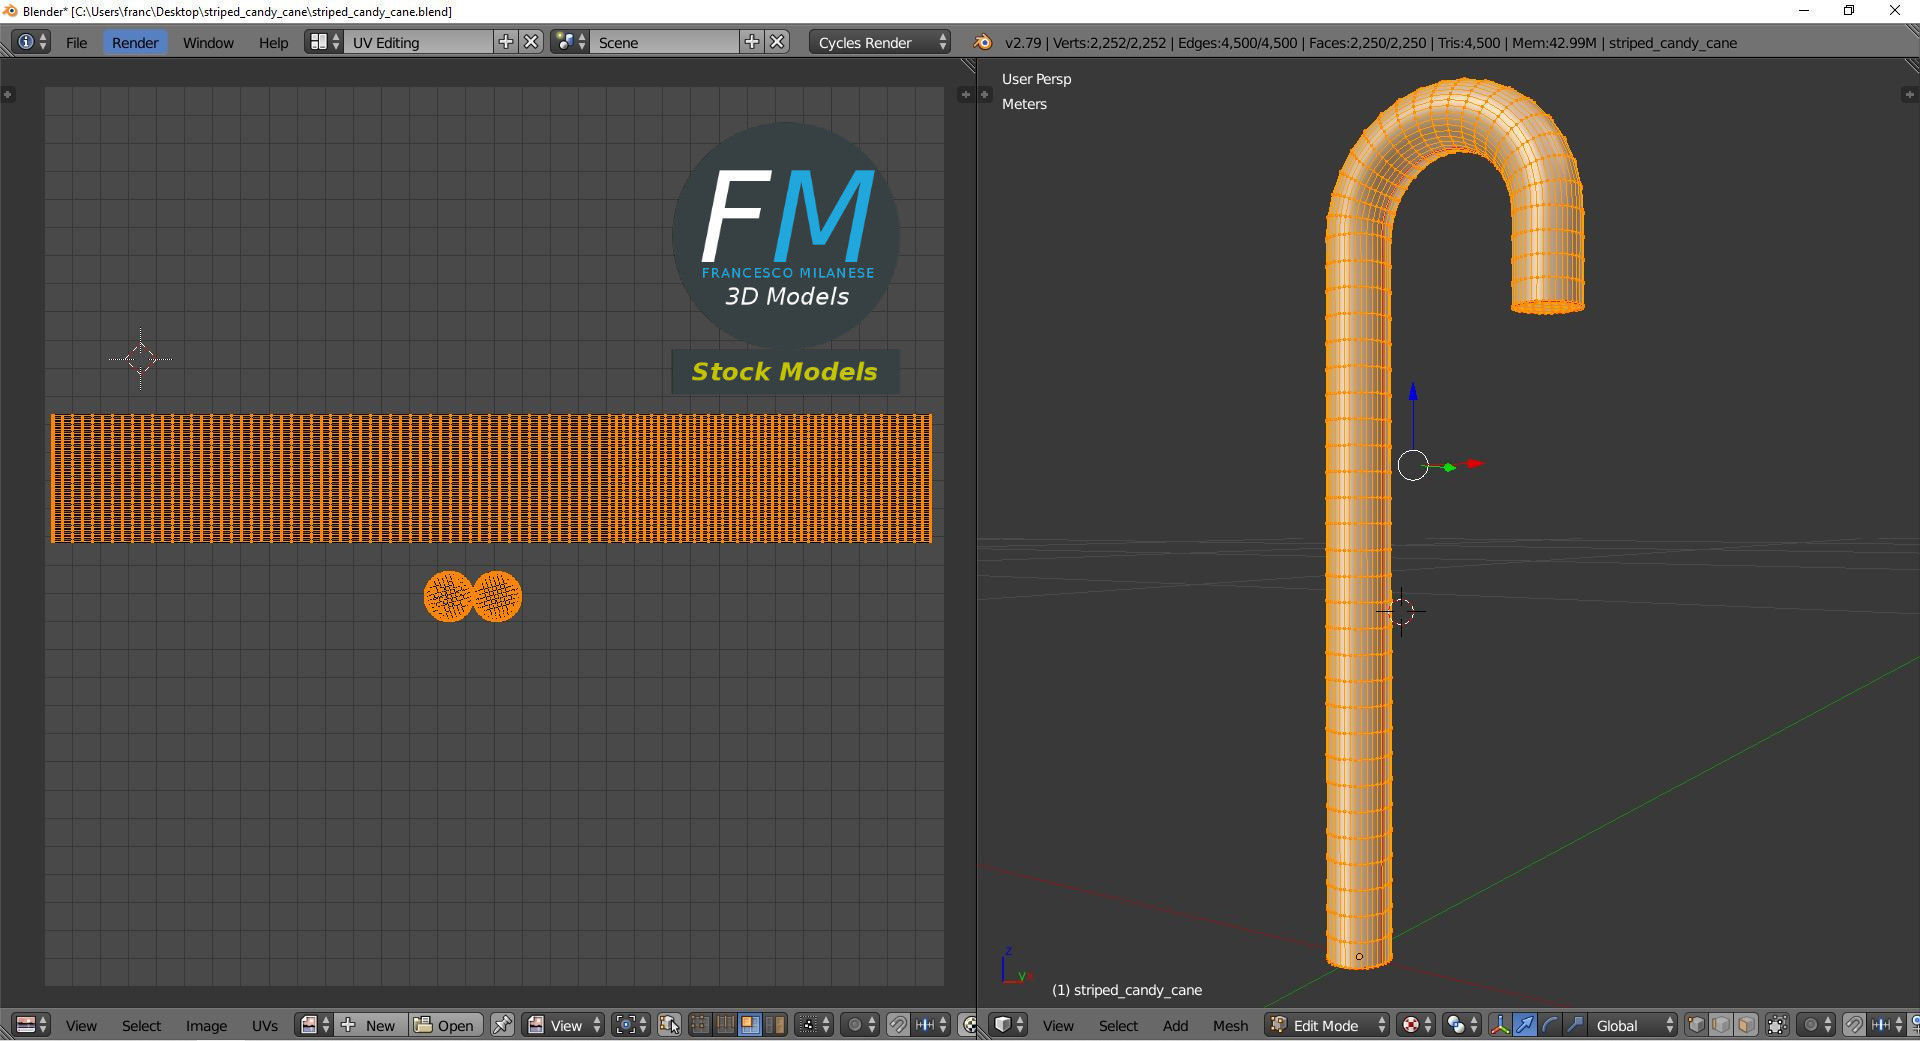This screenshot has width=1920, height=1041.
Task: Expand the Global orientation dropdown
Action: click(1632, 1025)
